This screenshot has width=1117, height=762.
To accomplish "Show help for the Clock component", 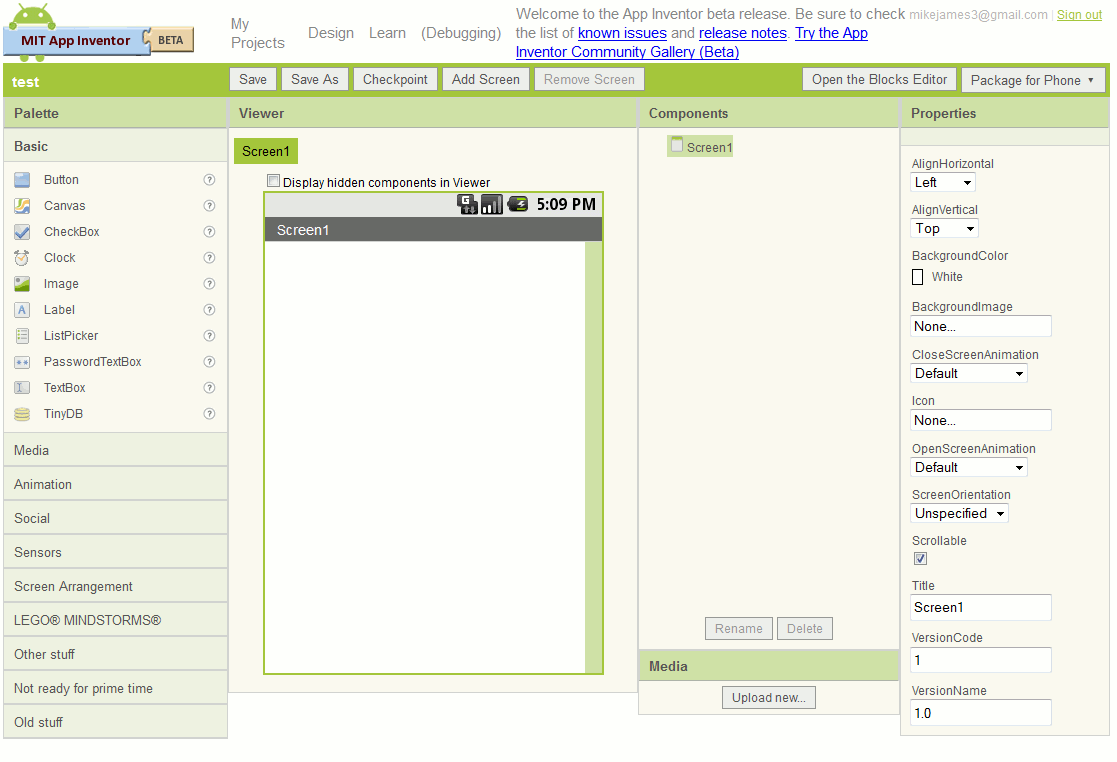I will (209, 258).
